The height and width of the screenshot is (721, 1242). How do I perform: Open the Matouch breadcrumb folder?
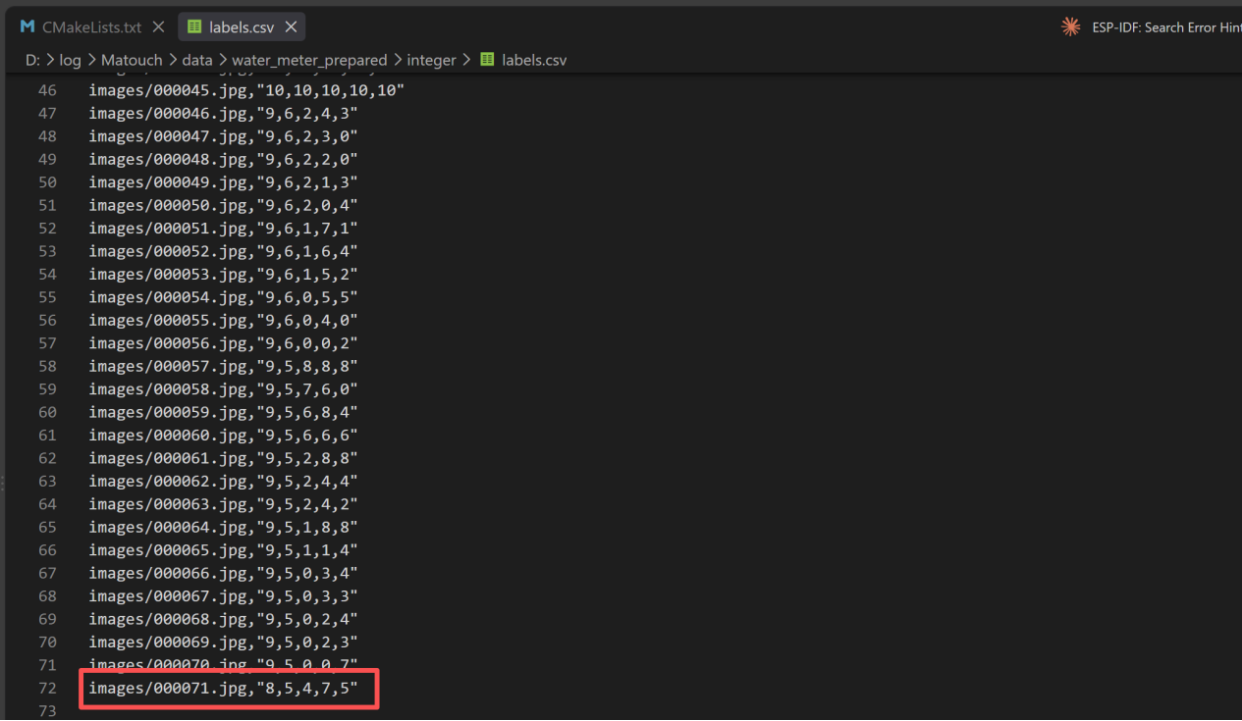click(131, 60)
